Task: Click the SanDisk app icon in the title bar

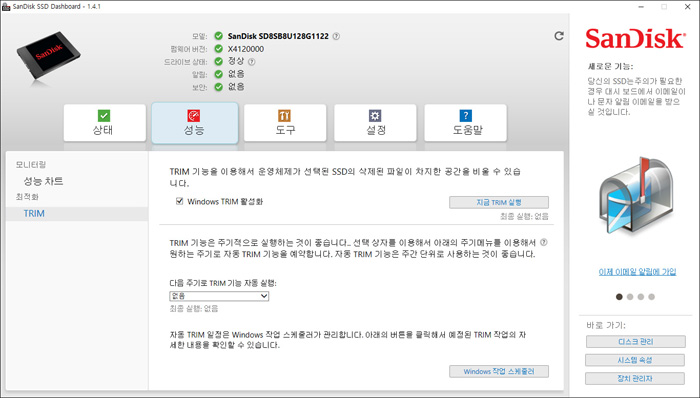Action: pyautogui.click(x=6, y=6)
